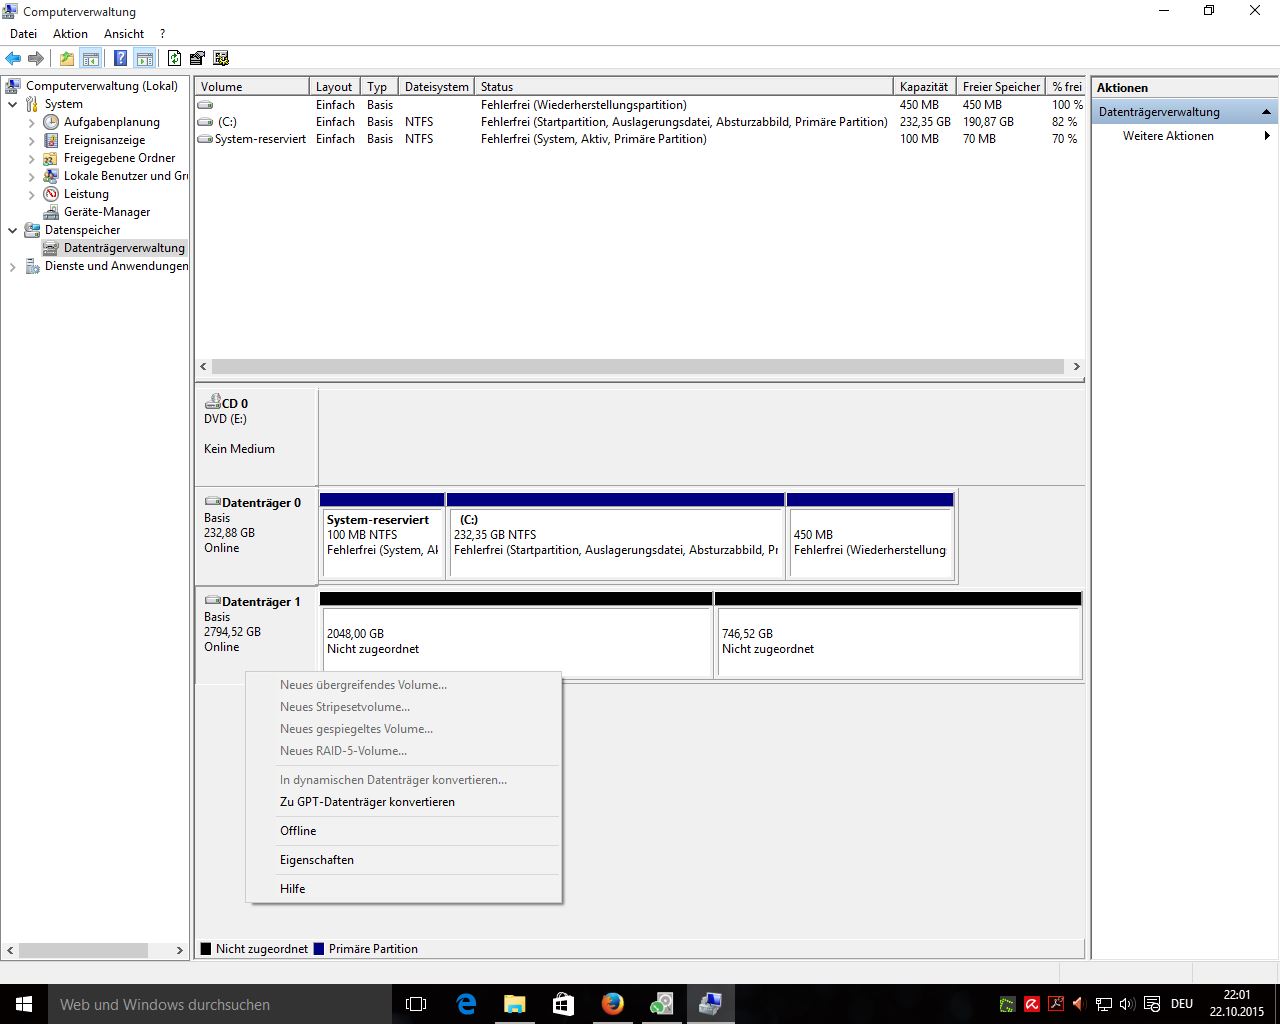1280x1024 pixels.
Task: Collapse the Datenspeicher tree node
Action: click(13, 230)
